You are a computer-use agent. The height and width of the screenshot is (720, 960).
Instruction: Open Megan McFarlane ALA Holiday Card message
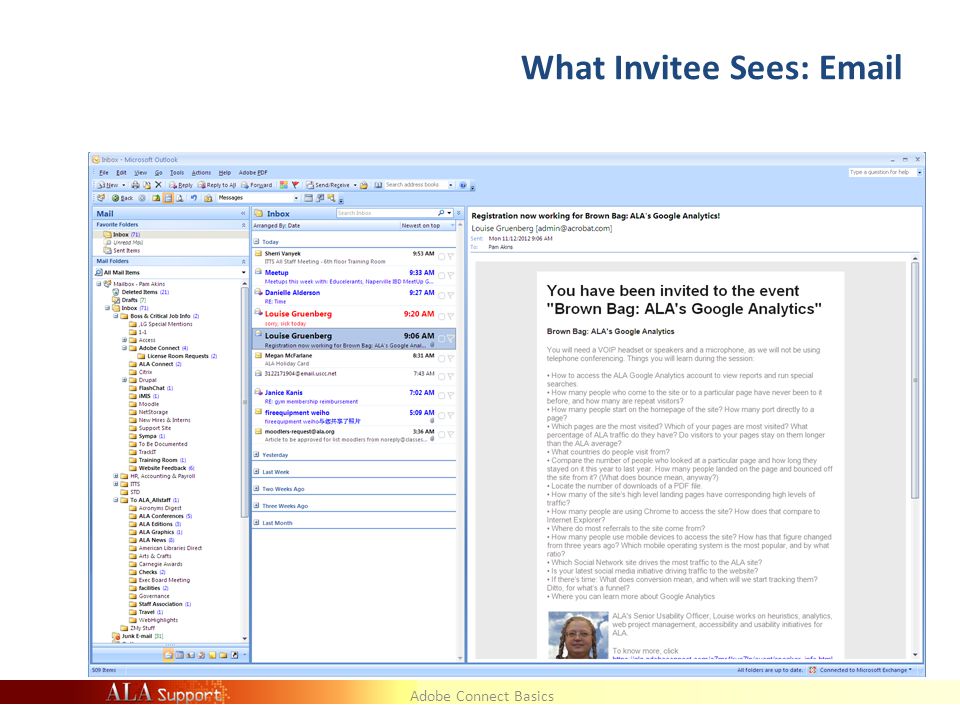[354, 359]
